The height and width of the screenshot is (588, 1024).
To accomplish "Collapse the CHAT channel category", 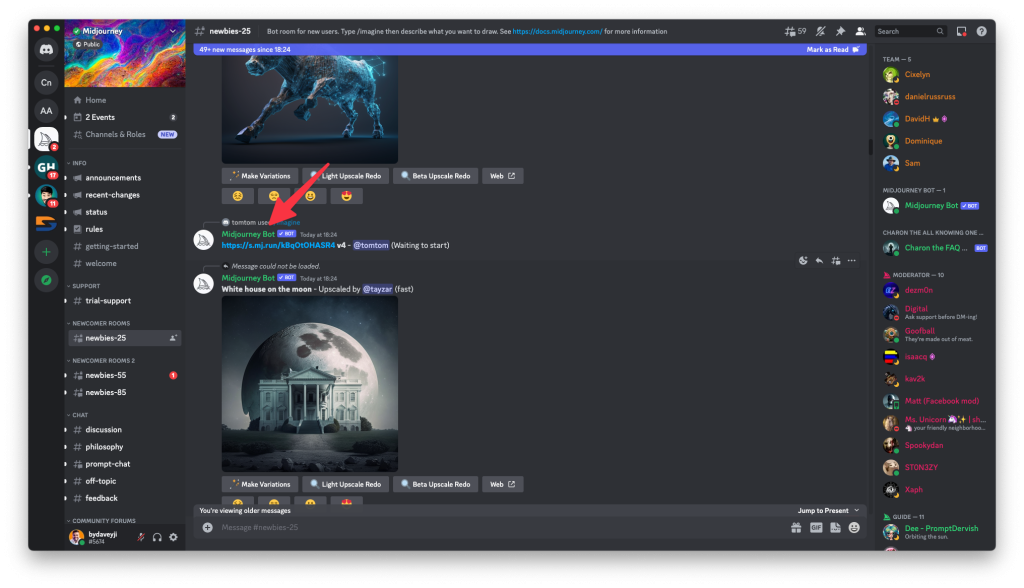I will pos(78,415).
